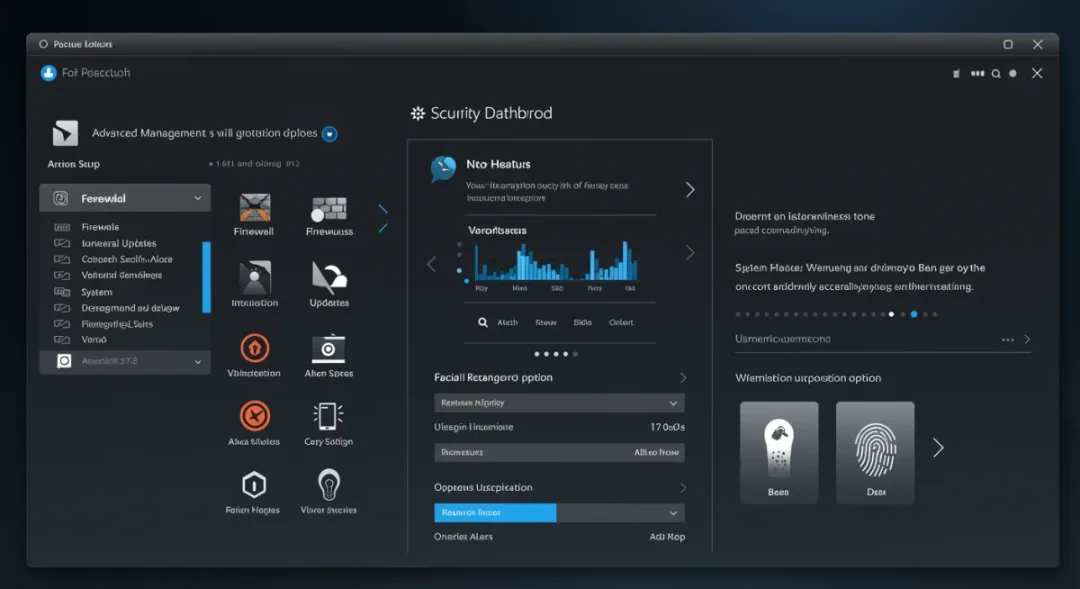Click the lower blue arrow beside Firewauss
This screenshot has height=589, width=1080.
point(383,227)
